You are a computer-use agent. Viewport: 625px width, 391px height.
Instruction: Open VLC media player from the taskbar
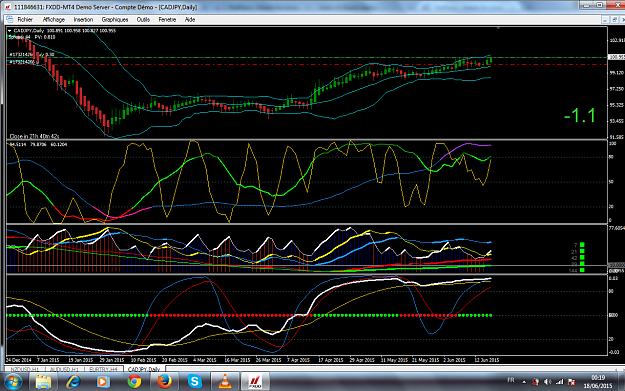(225, 382)
